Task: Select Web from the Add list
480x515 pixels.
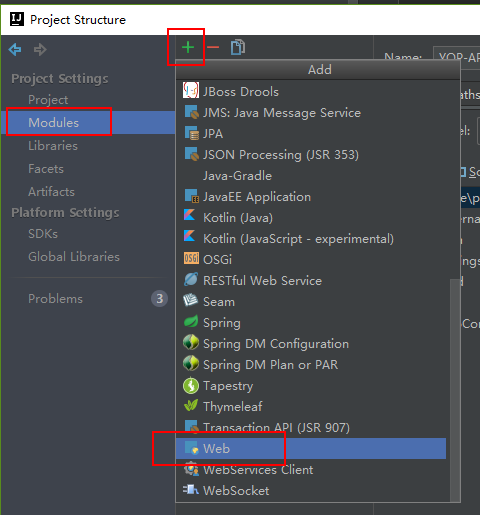Action: coord(311,448)
